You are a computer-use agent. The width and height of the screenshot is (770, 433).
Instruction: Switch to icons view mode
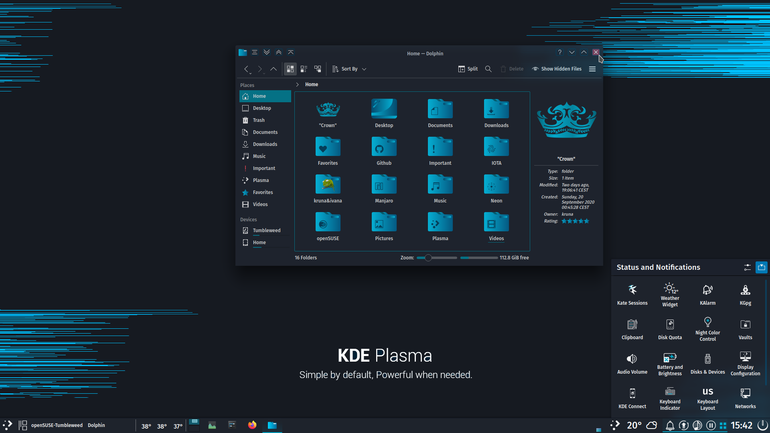click(x=290, y=69)
